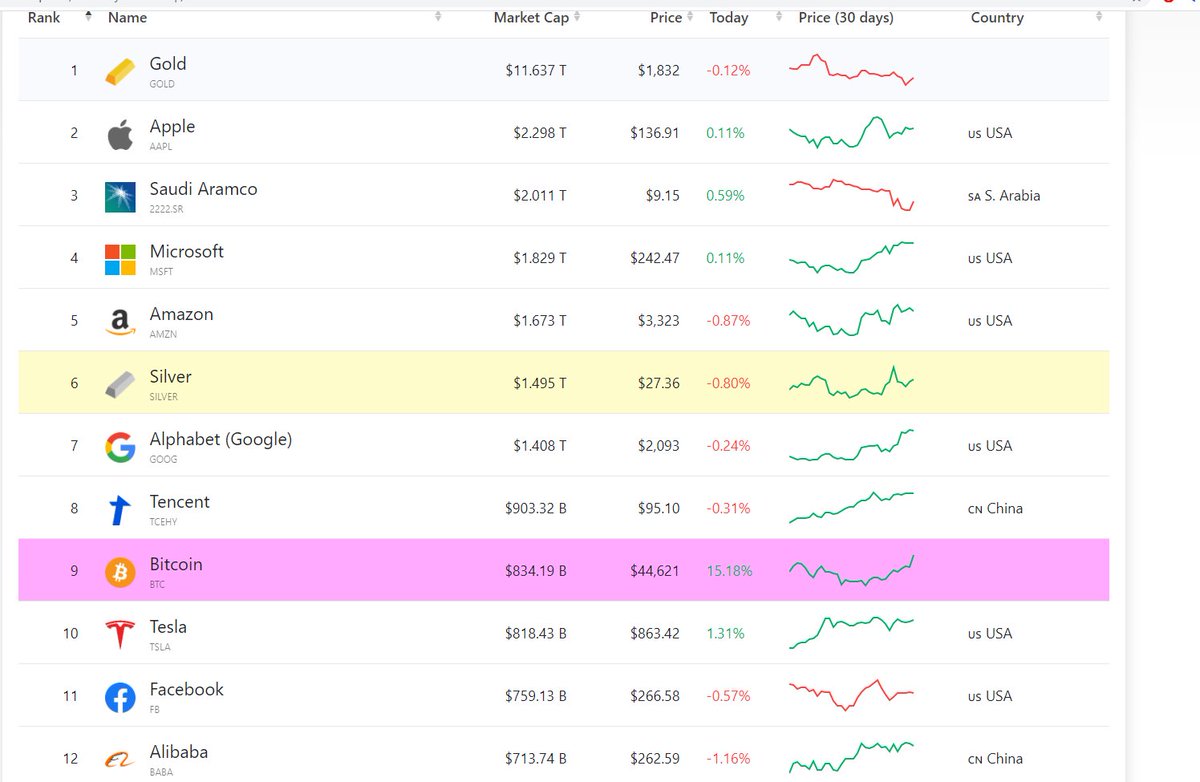Click Apple's 30-day price chart
The image size is (1200, 782).
point(851,133)
